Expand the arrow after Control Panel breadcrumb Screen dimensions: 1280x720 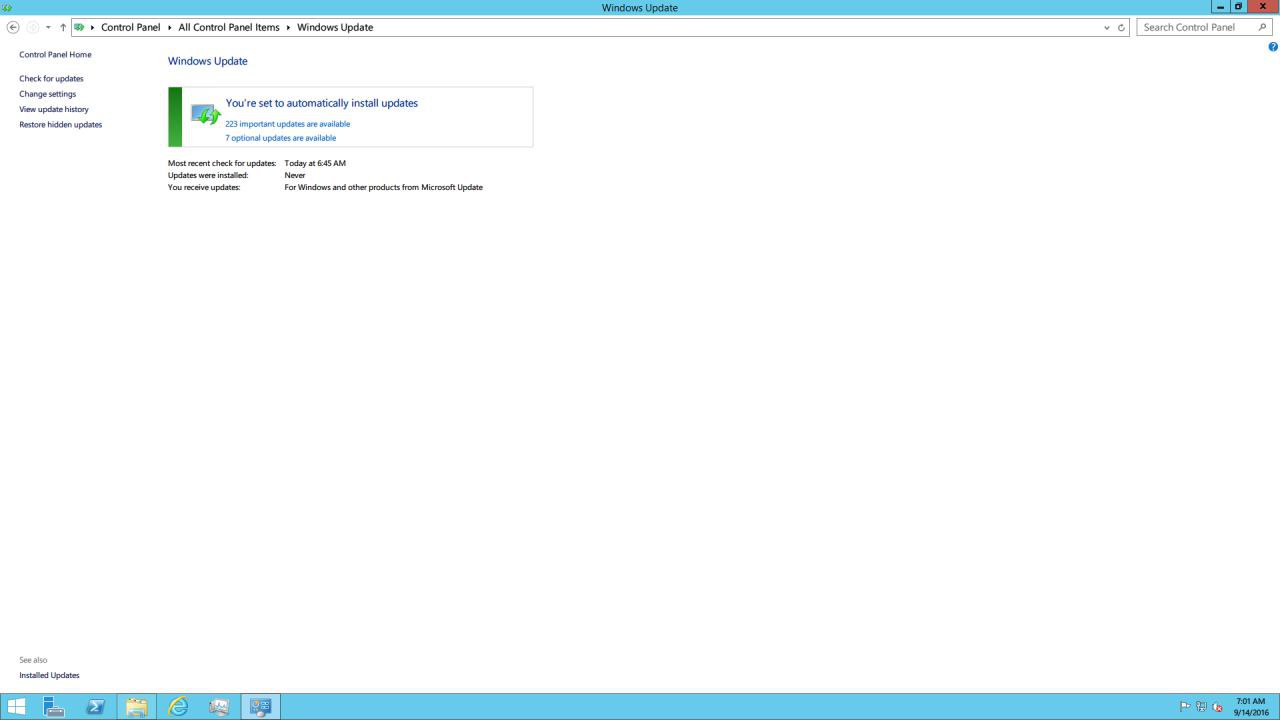click(170, 27)
